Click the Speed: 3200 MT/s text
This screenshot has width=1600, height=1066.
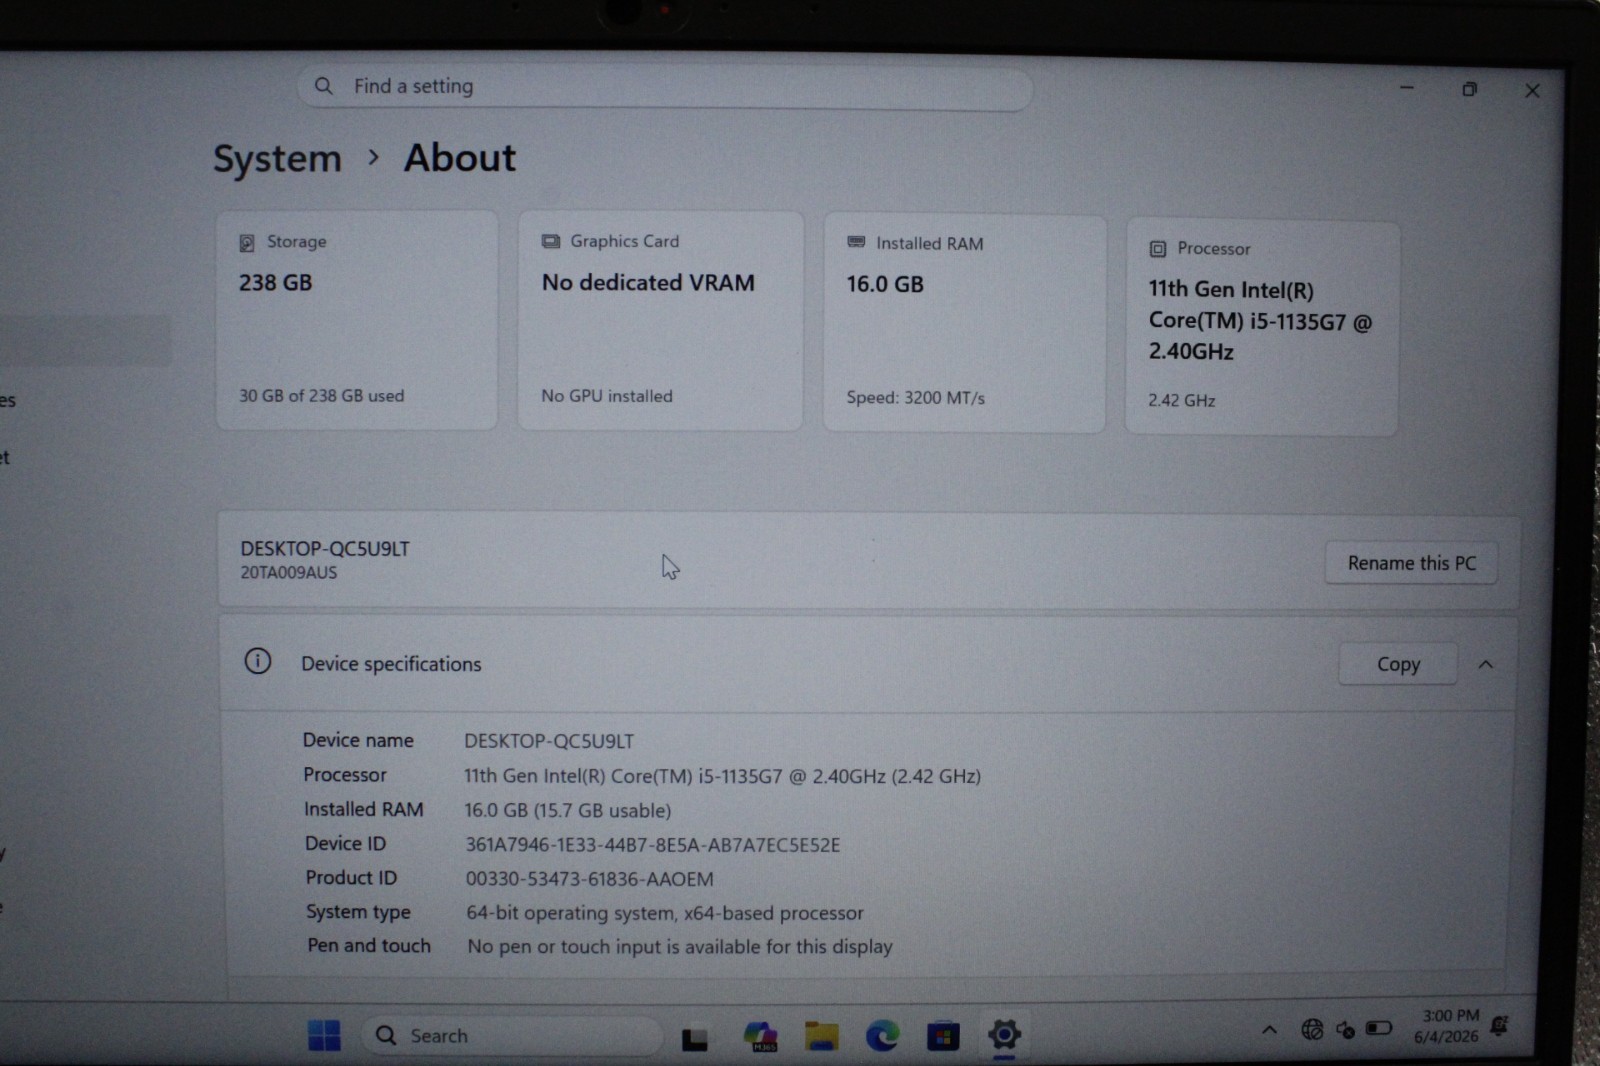pyautogui.click(x=915, y=398)
